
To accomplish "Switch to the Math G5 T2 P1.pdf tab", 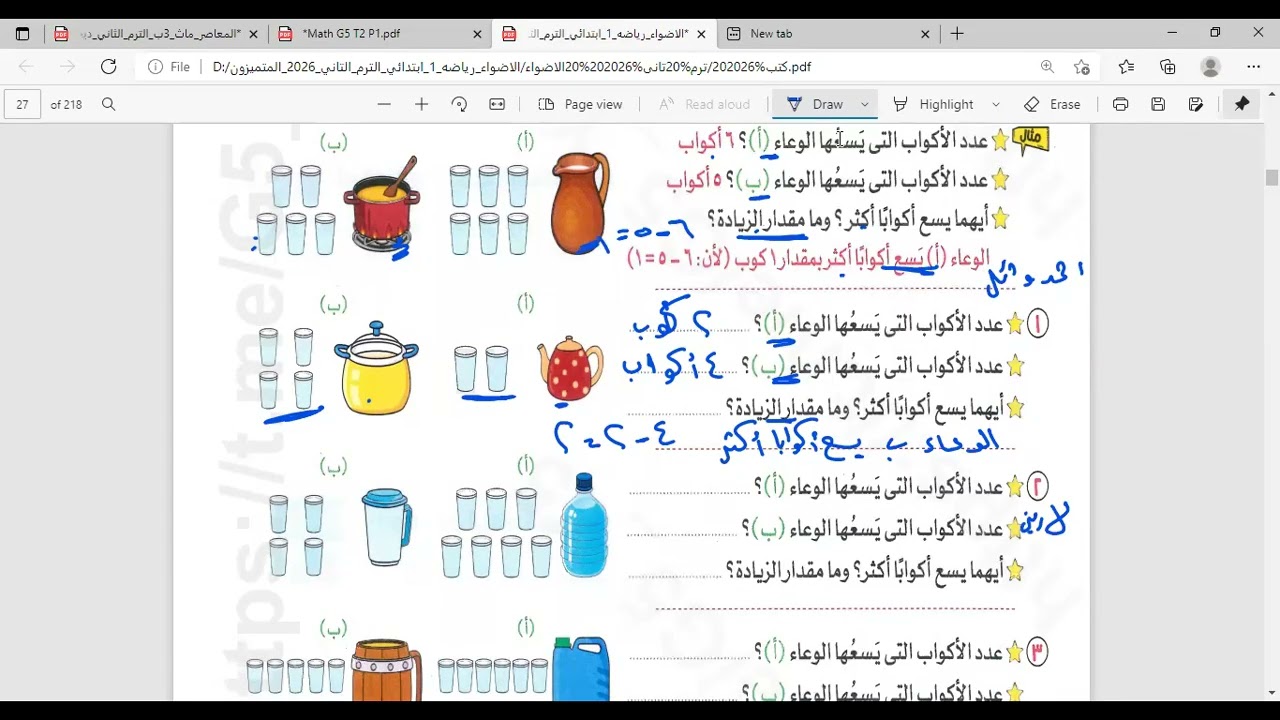I will click(380, 34).
